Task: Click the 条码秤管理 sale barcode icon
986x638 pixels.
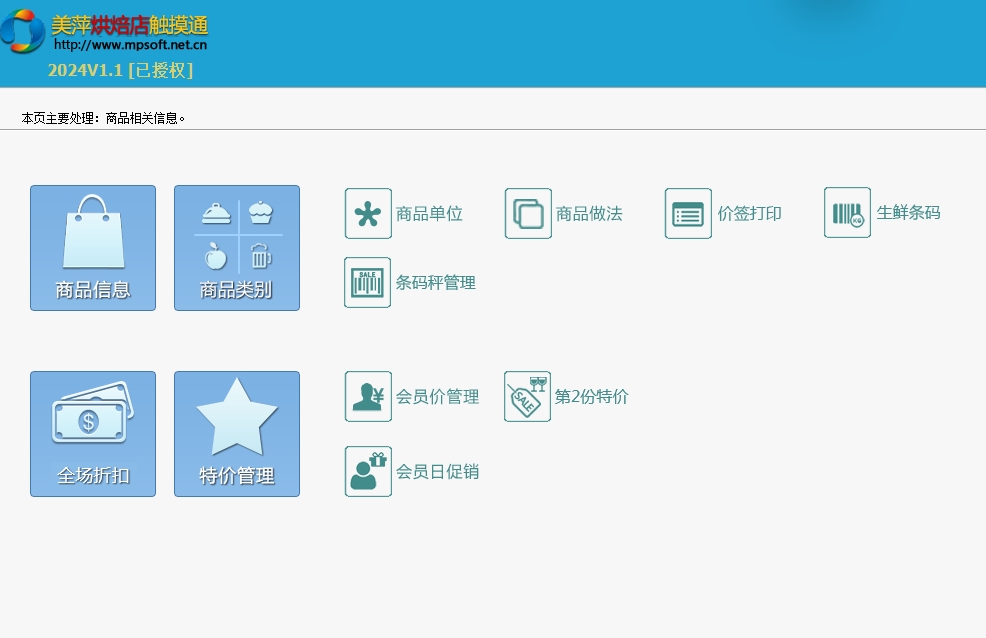Action: 368,283
